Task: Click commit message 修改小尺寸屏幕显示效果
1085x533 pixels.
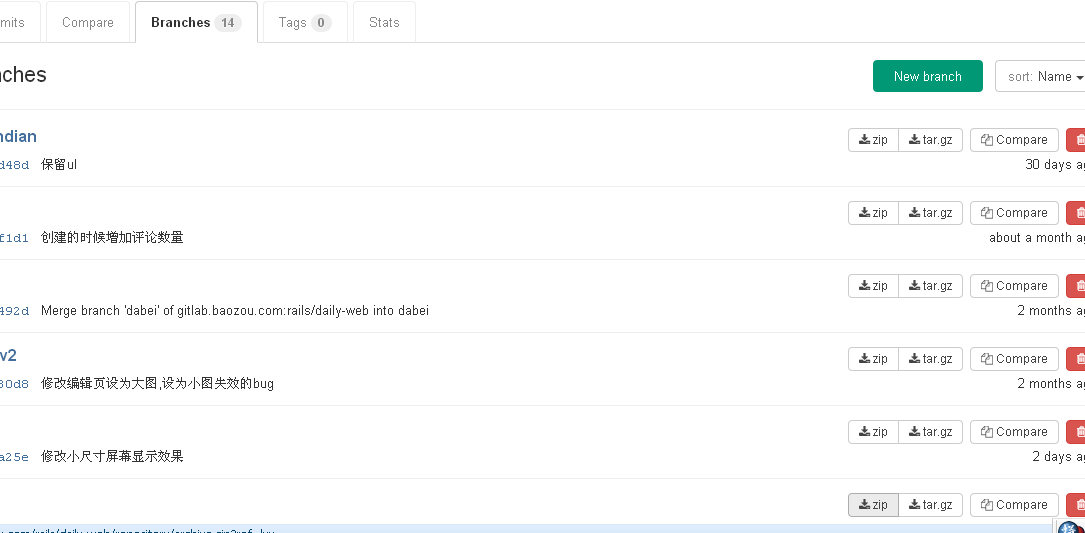Action: tap(112, 456)
